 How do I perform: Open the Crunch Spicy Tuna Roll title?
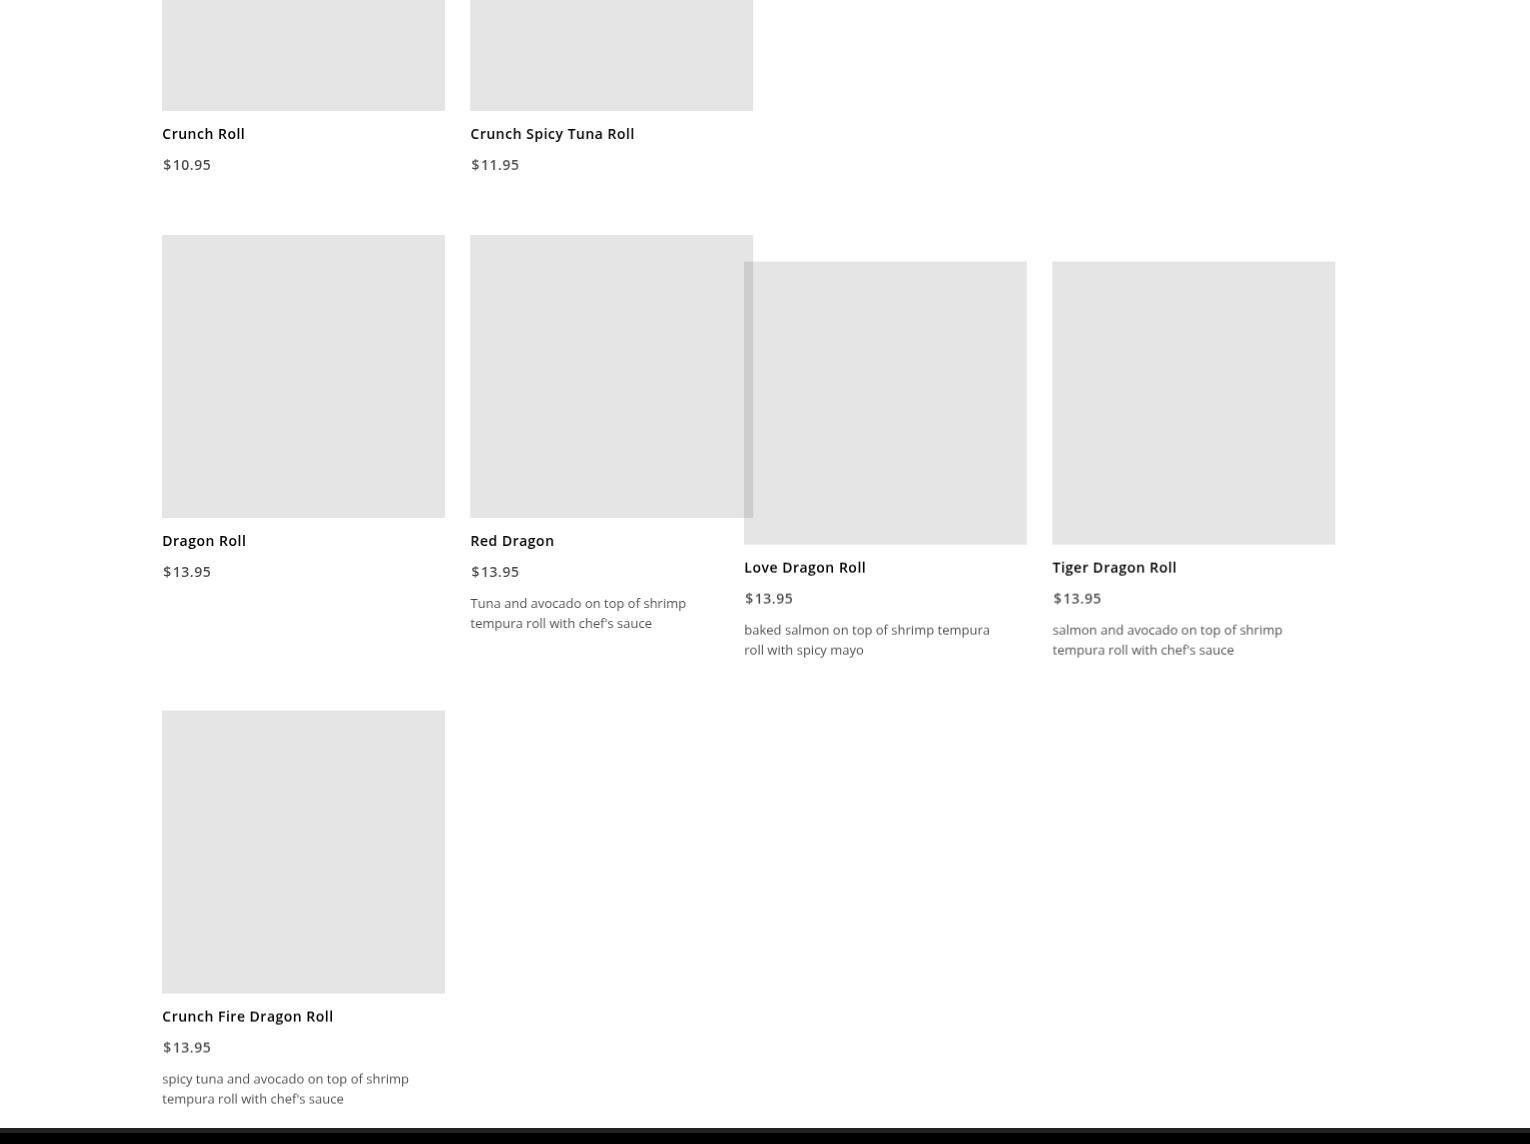552,133
